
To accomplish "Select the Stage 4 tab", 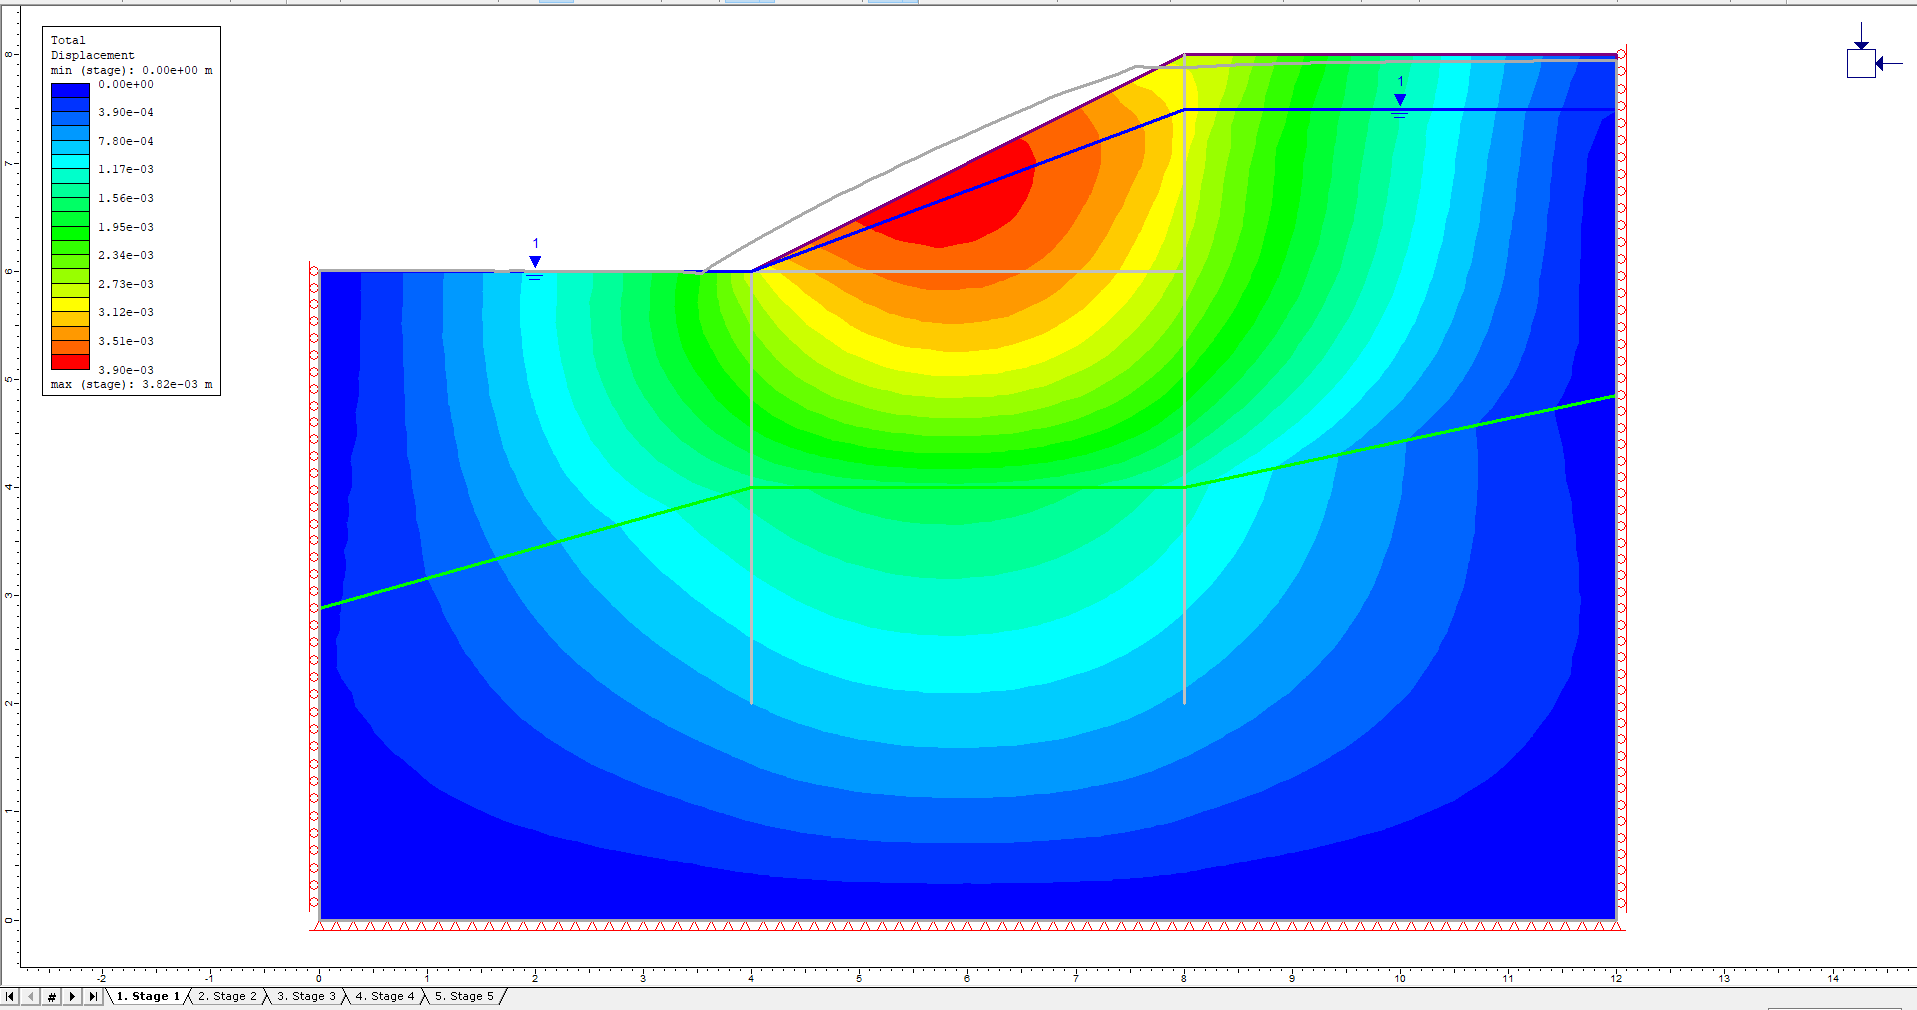I will (x=384, y=996).
